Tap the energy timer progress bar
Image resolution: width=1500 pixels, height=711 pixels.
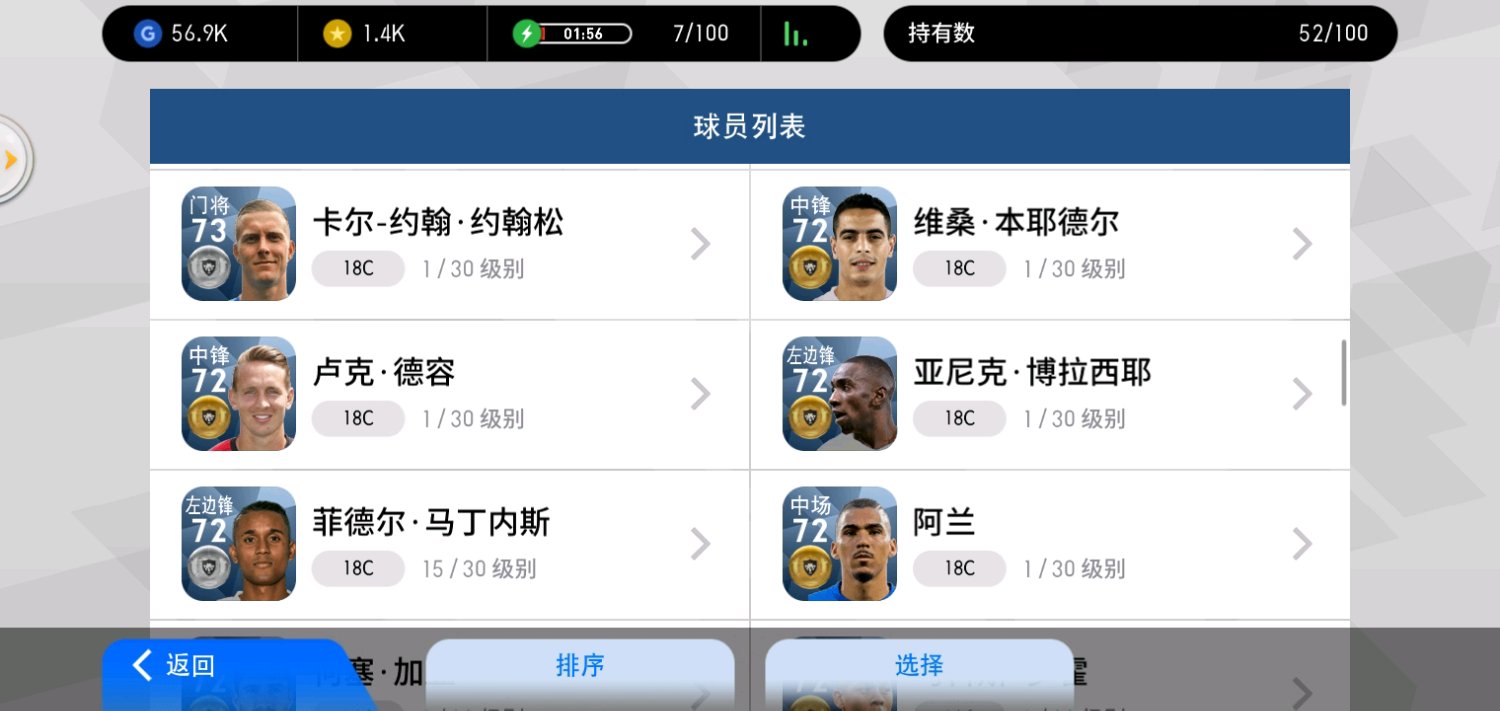586,34
